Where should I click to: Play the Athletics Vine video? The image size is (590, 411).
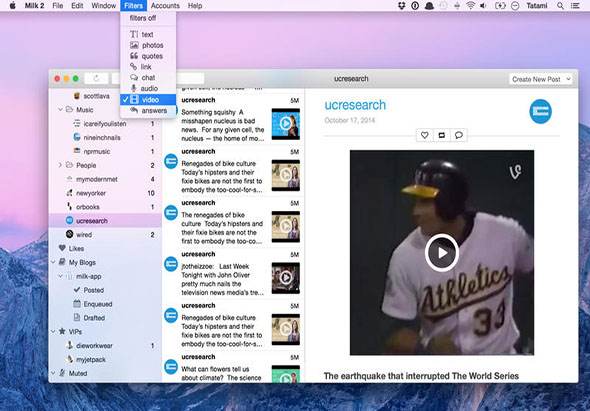442,253
